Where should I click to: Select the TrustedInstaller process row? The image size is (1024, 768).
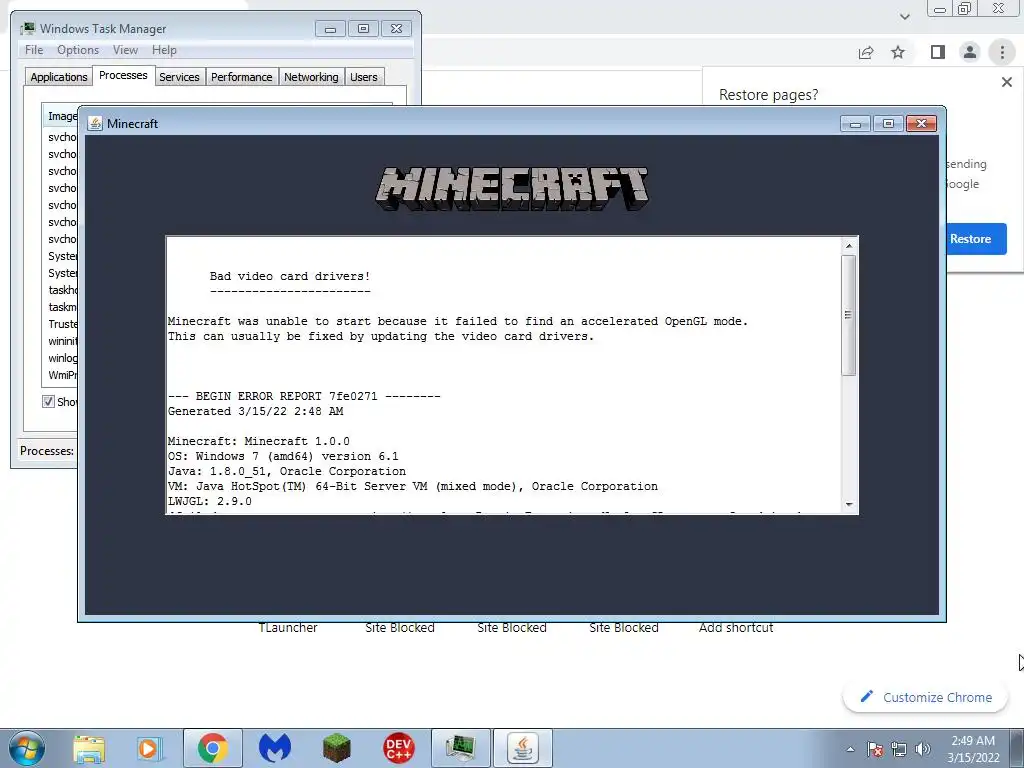(x=60, y=324)
